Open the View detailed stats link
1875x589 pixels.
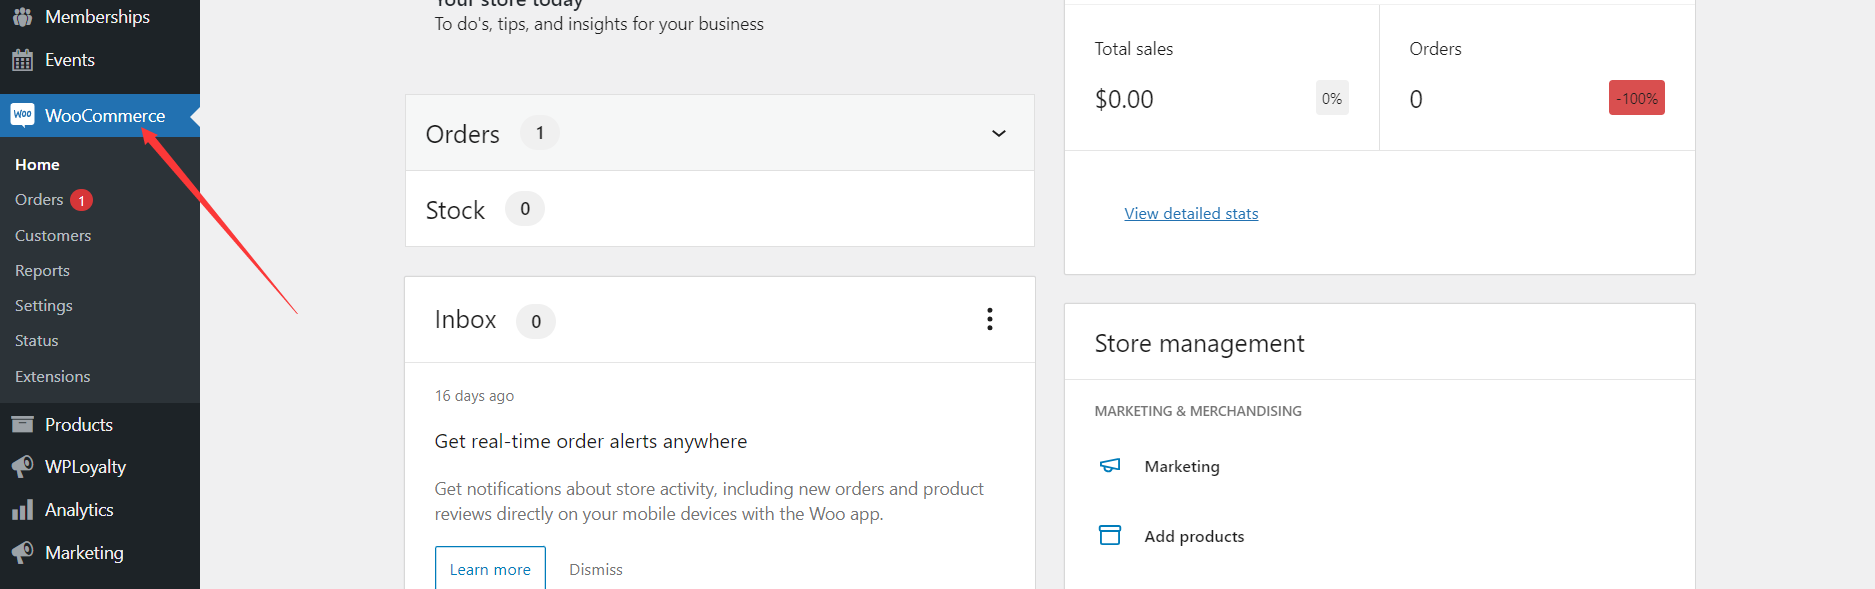1191,213
